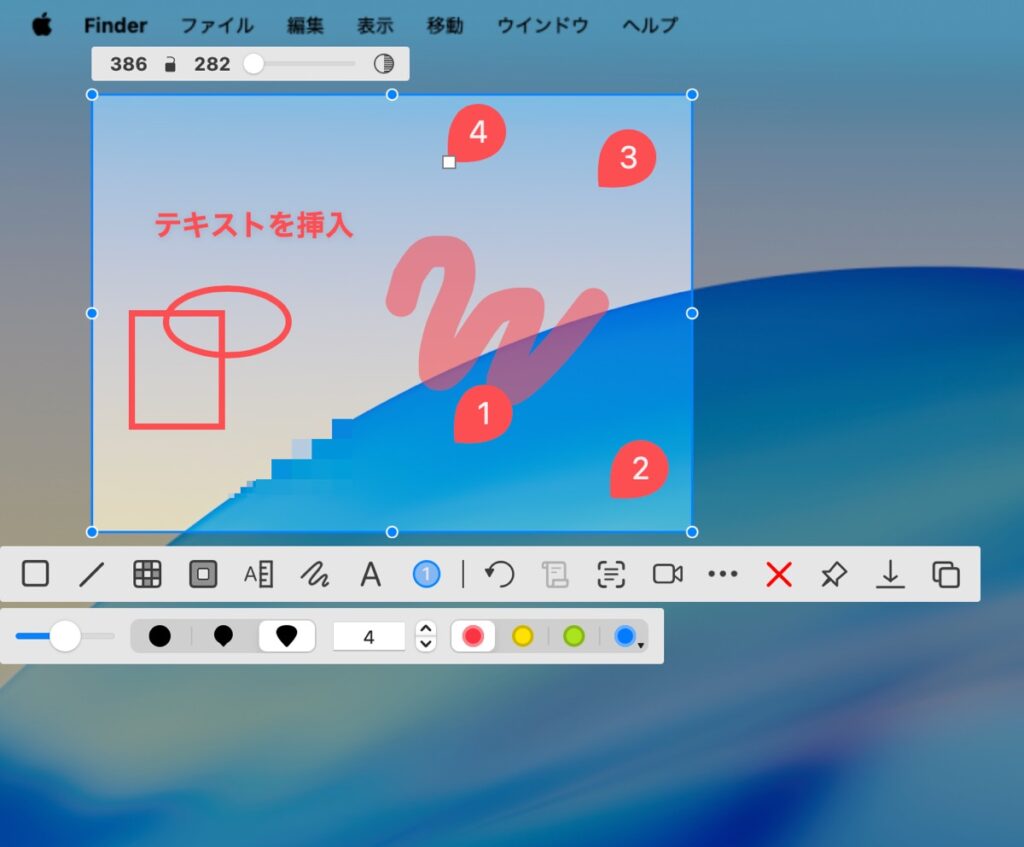Select the Rectangle shape tool
Screen dimensions: 1024x847
coord(35,574)
